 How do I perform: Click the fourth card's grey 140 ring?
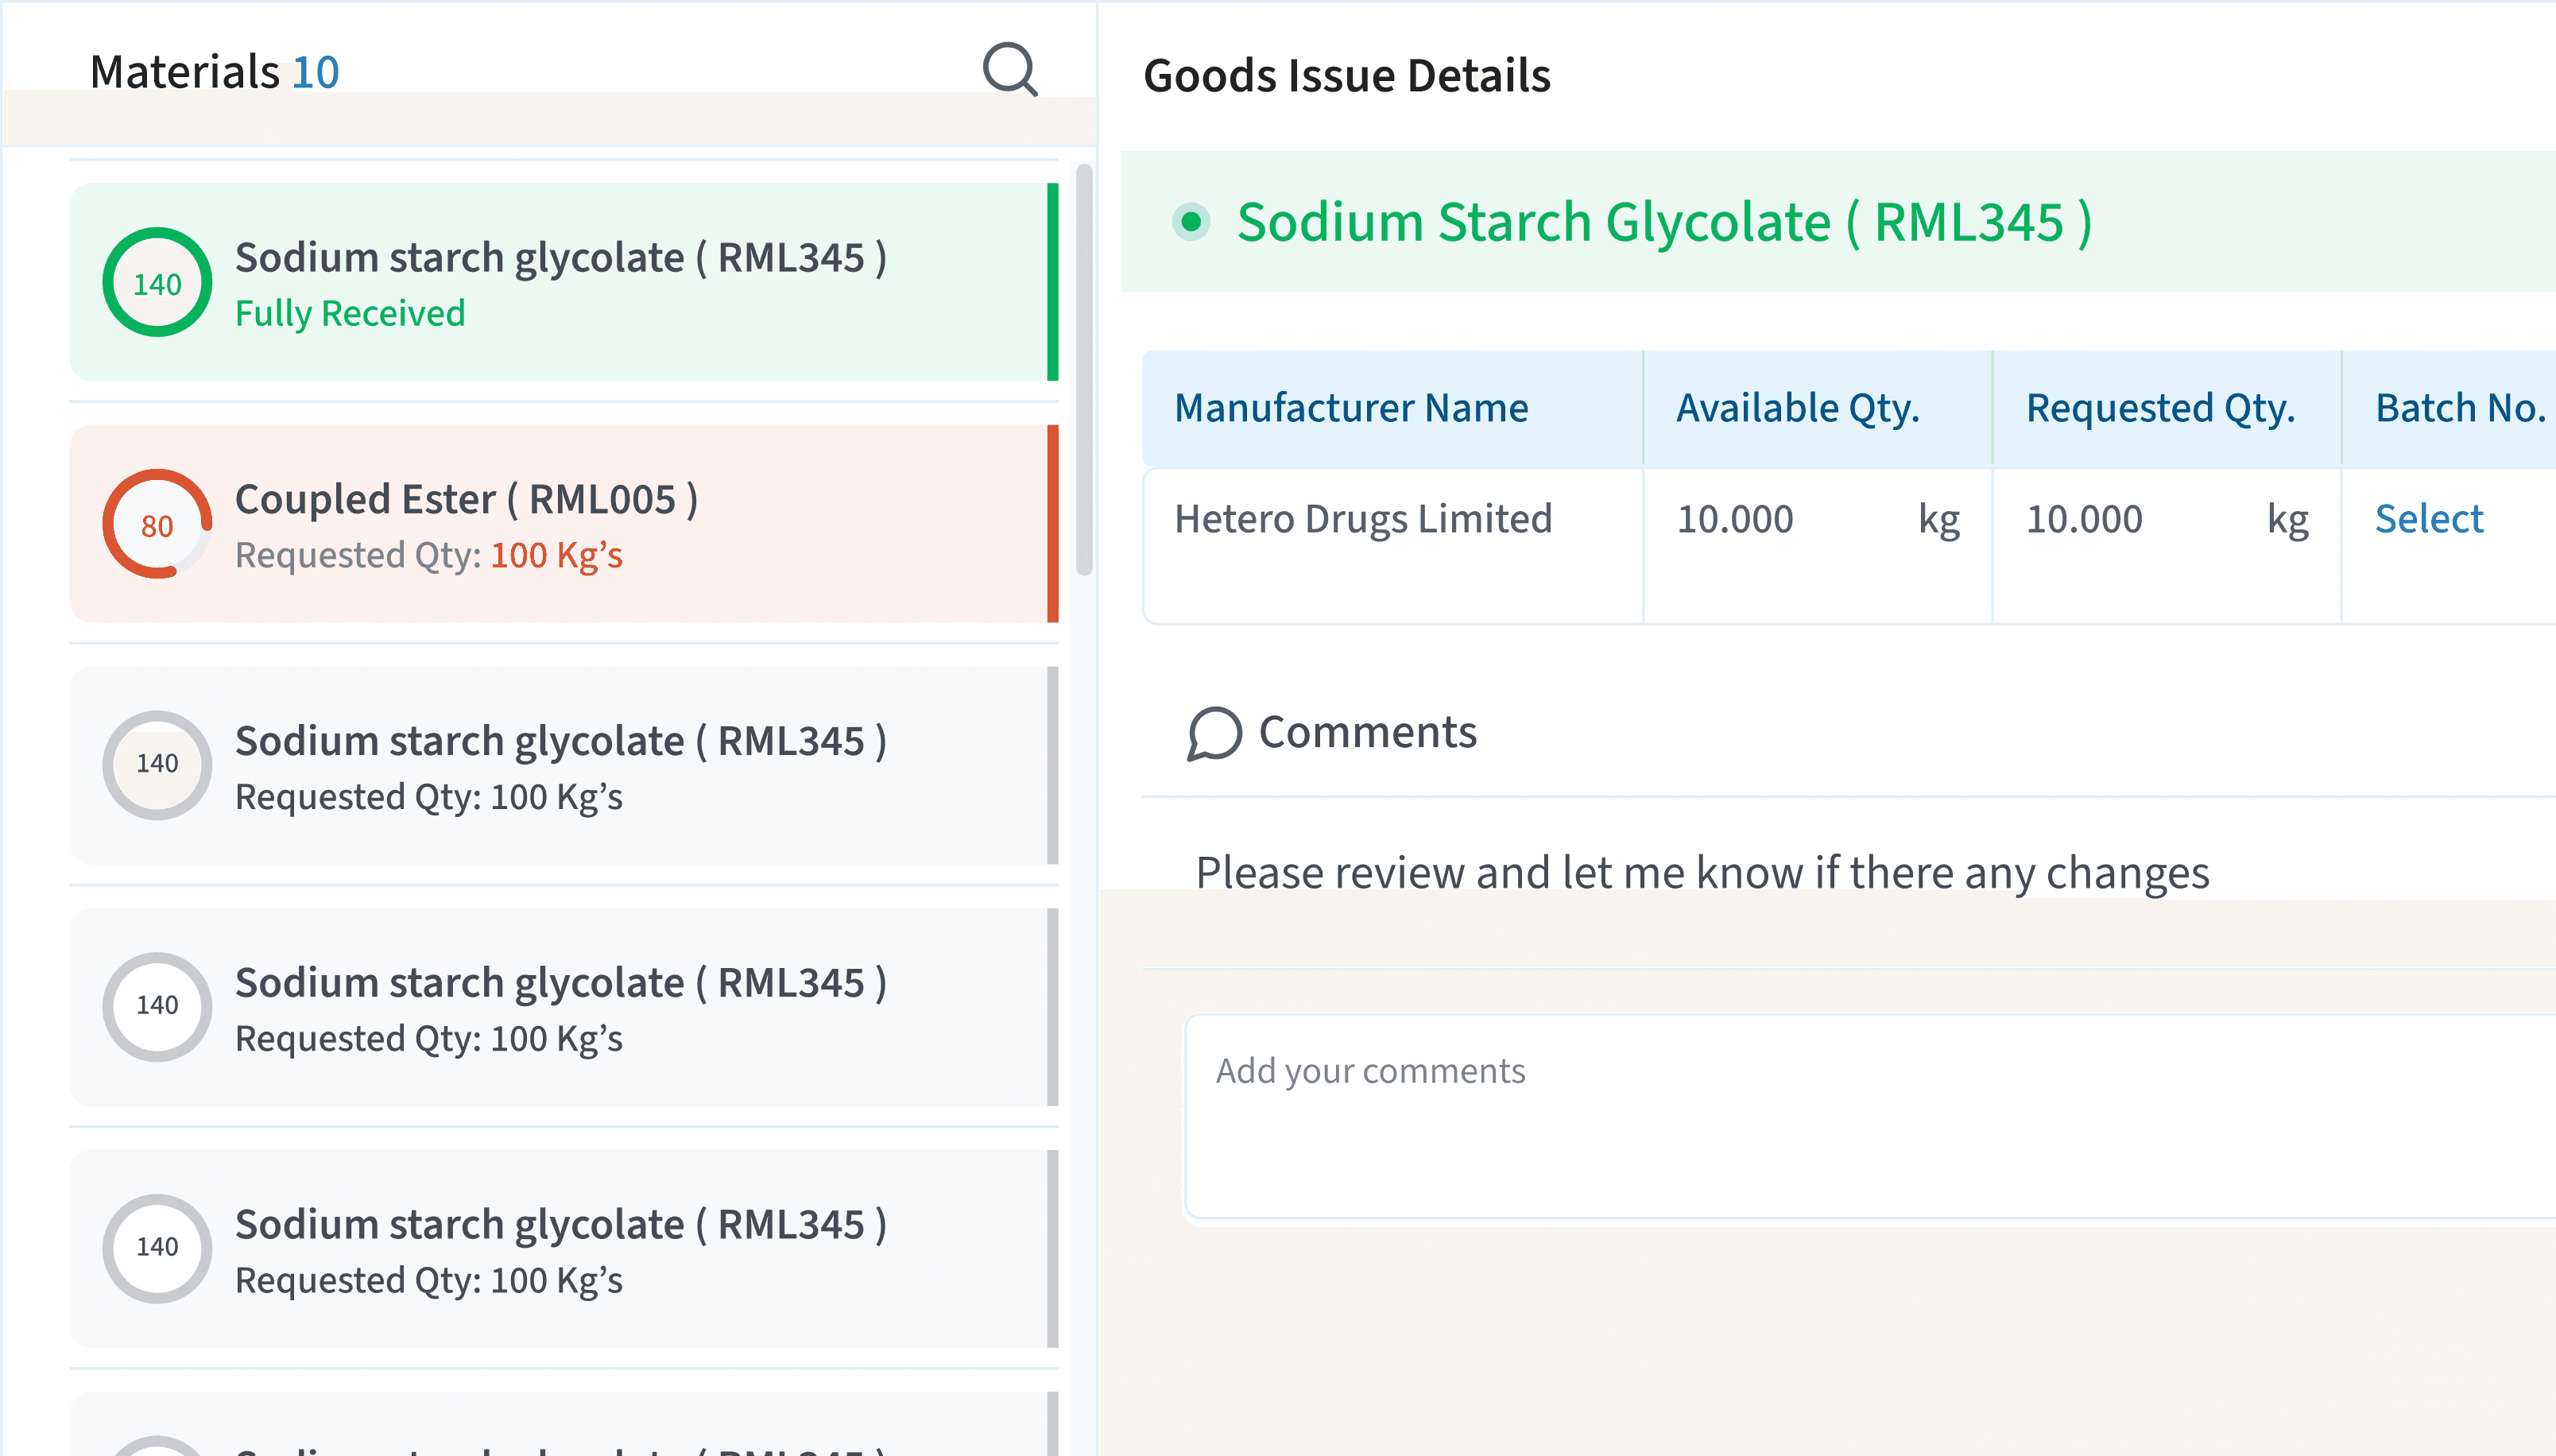click(x=157, y=1006)
